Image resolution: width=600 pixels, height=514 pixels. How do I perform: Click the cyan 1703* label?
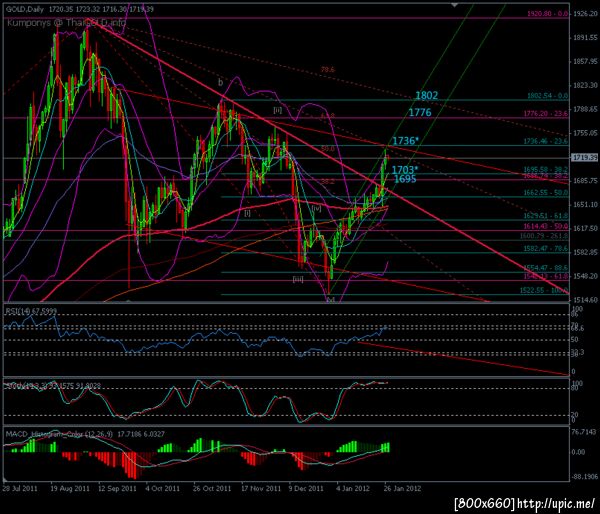coord(405,170)
